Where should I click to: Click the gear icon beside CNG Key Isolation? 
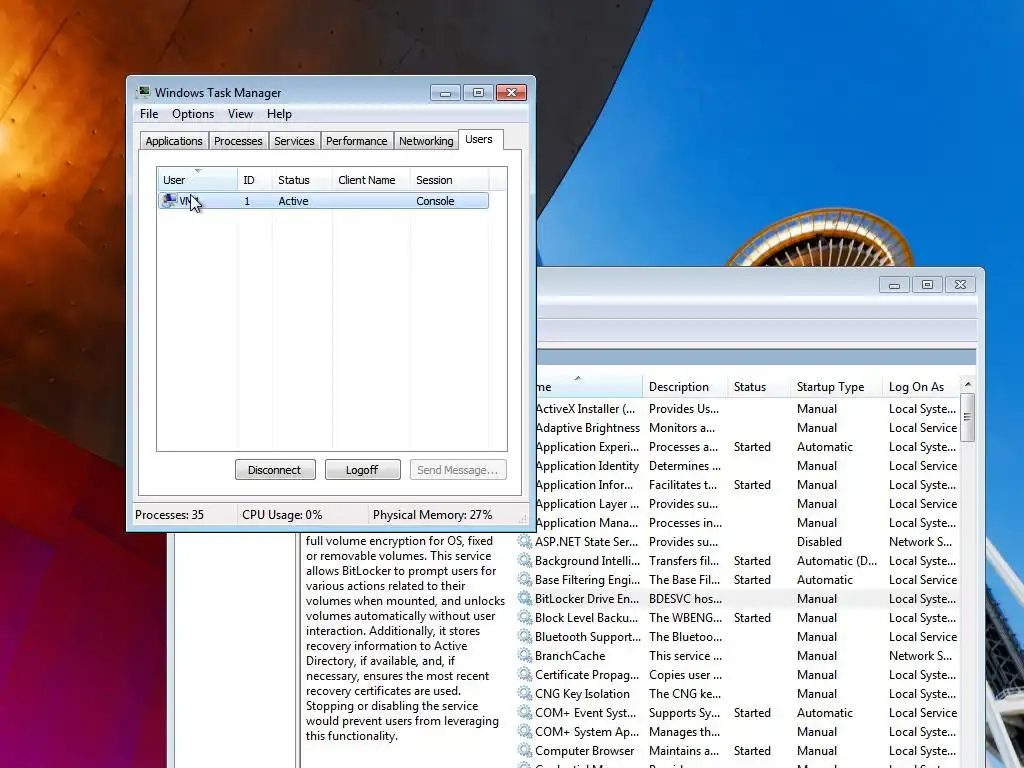[x=524, y=694]
